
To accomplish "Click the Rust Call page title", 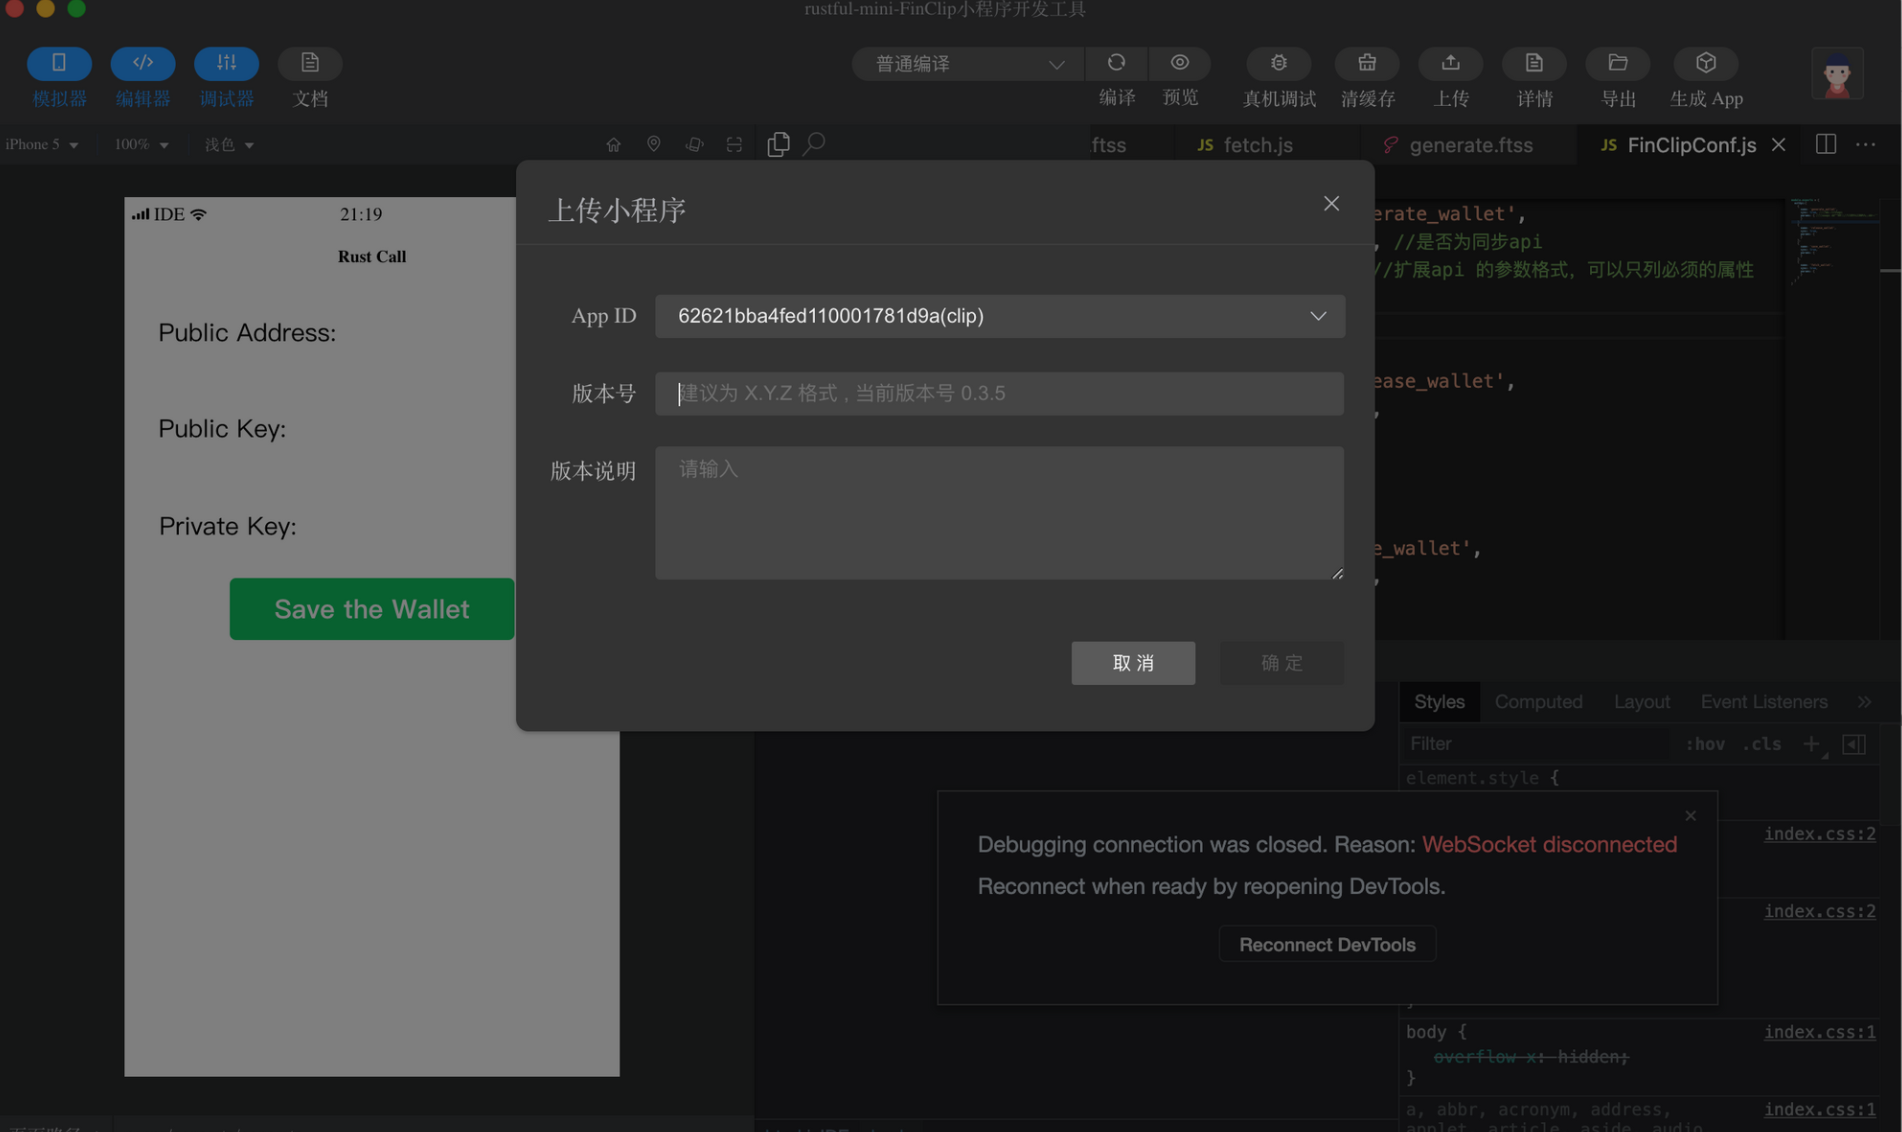I will 372,257.
